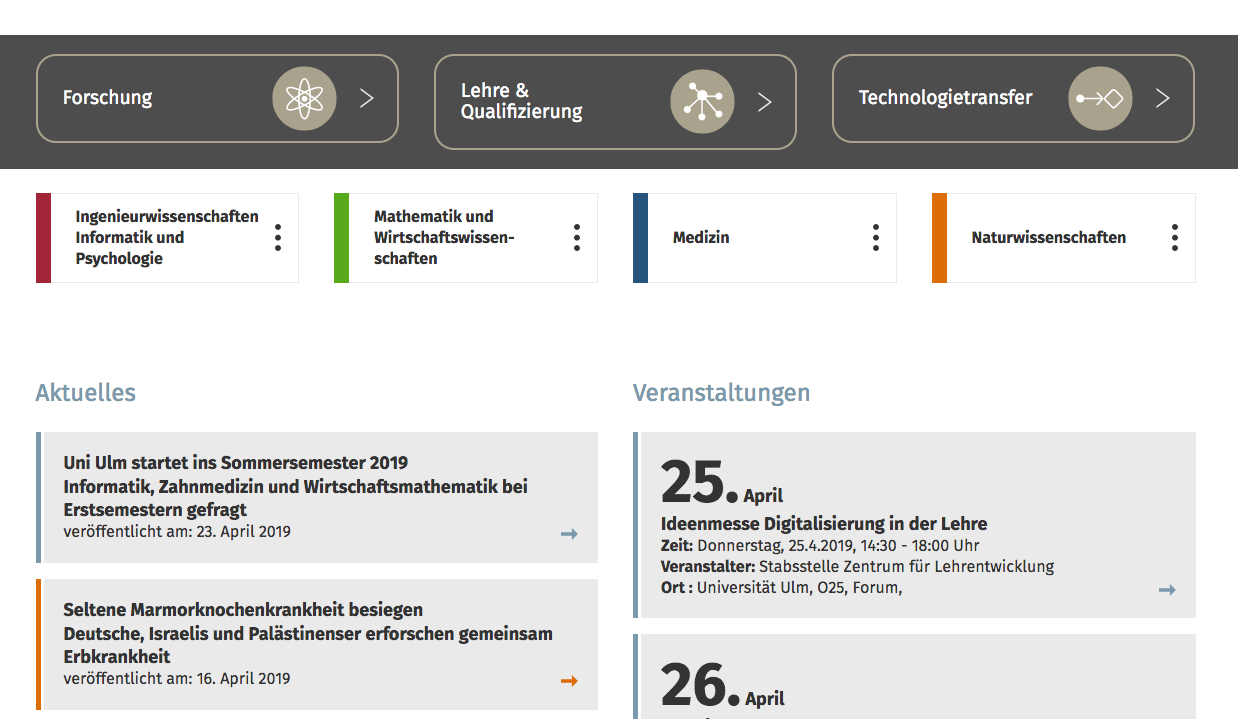
Task: Go to Lehre & Qualifizierung
Action: (521, 101)
